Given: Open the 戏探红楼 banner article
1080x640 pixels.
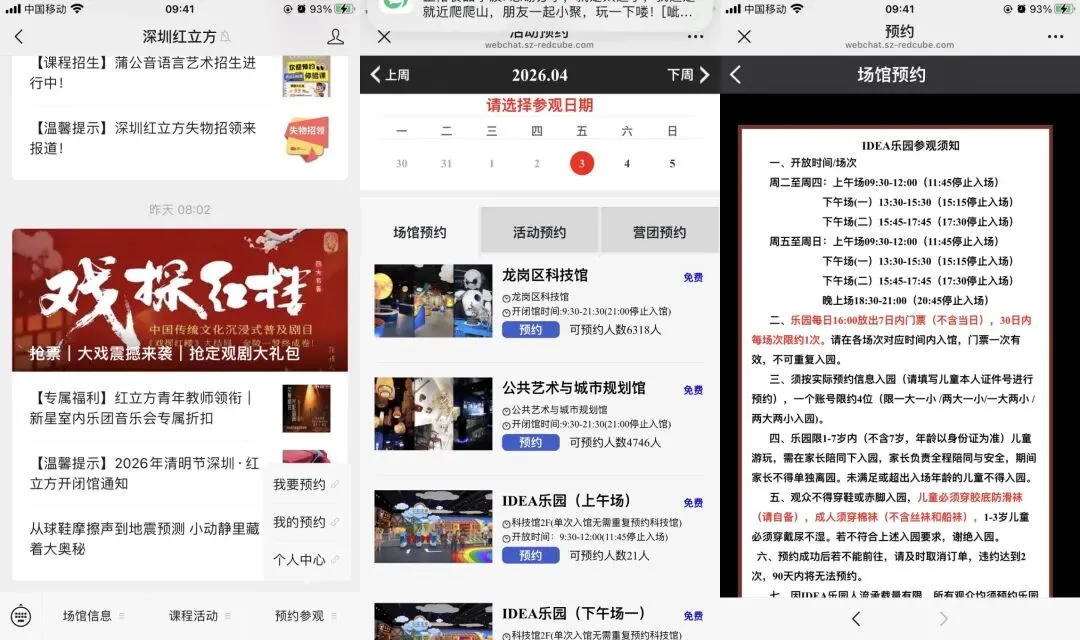Looking at the screenshot, I should point(180,300).
